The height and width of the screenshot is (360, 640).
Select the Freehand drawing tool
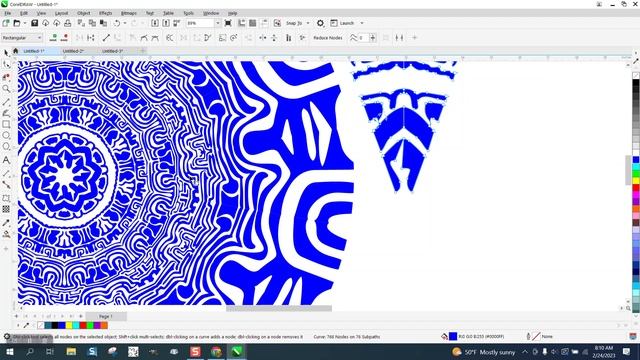(6, 102)
